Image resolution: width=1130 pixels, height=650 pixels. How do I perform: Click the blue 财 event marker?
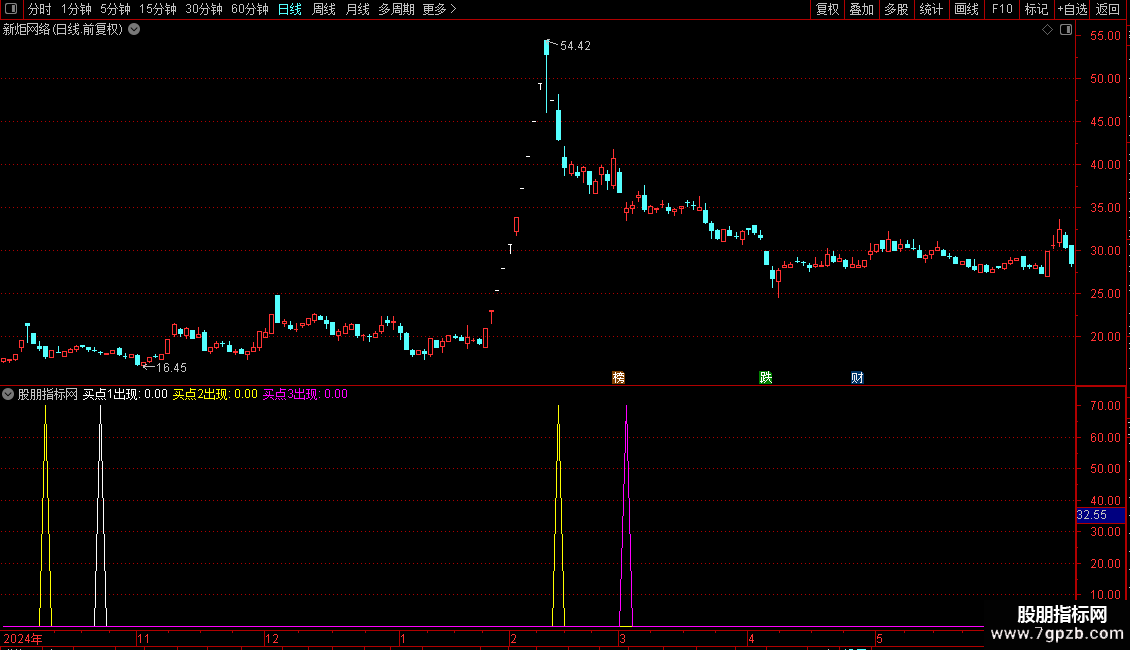pos(857,378)
